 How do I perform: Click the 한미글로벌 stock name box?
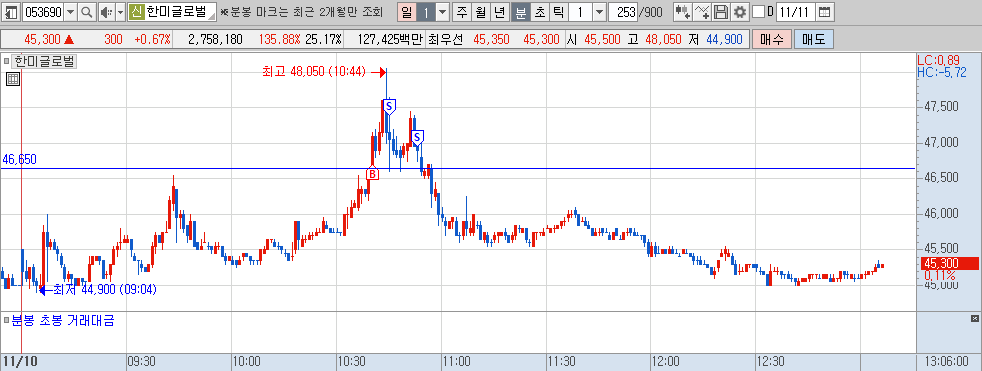[180, 12]
